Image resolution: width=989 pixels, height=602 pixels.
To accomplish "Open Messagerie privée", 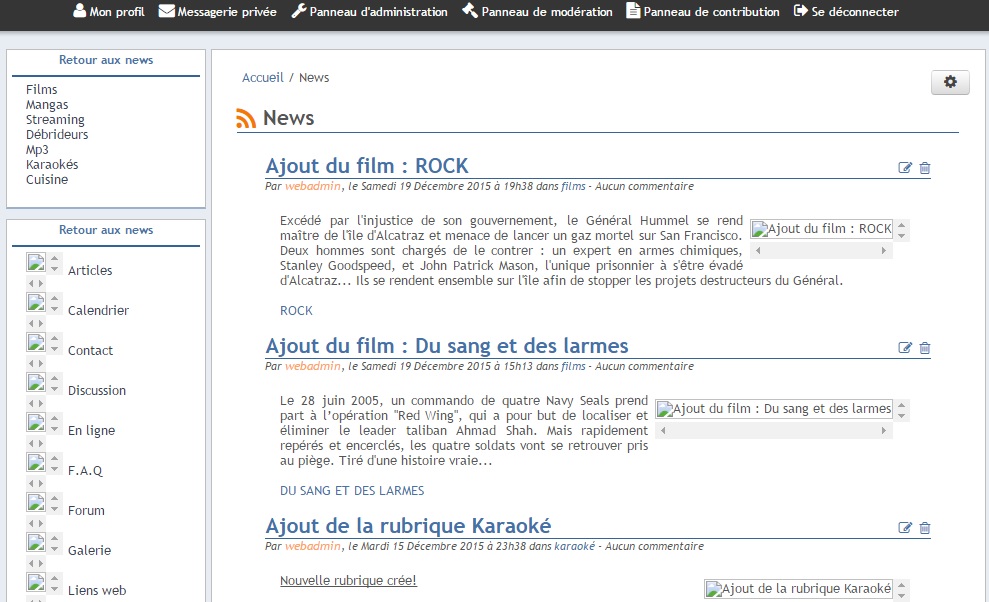I will click(x=217, y=12).
